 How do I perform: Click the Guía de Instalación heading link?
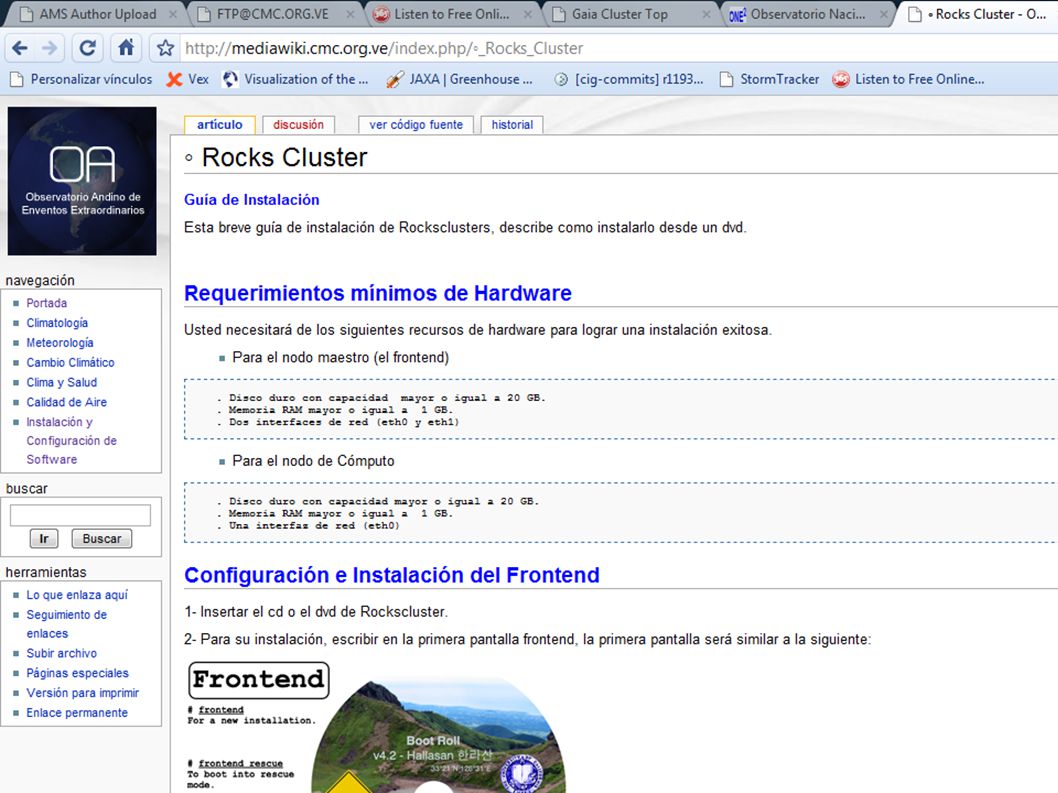[252, 200]
